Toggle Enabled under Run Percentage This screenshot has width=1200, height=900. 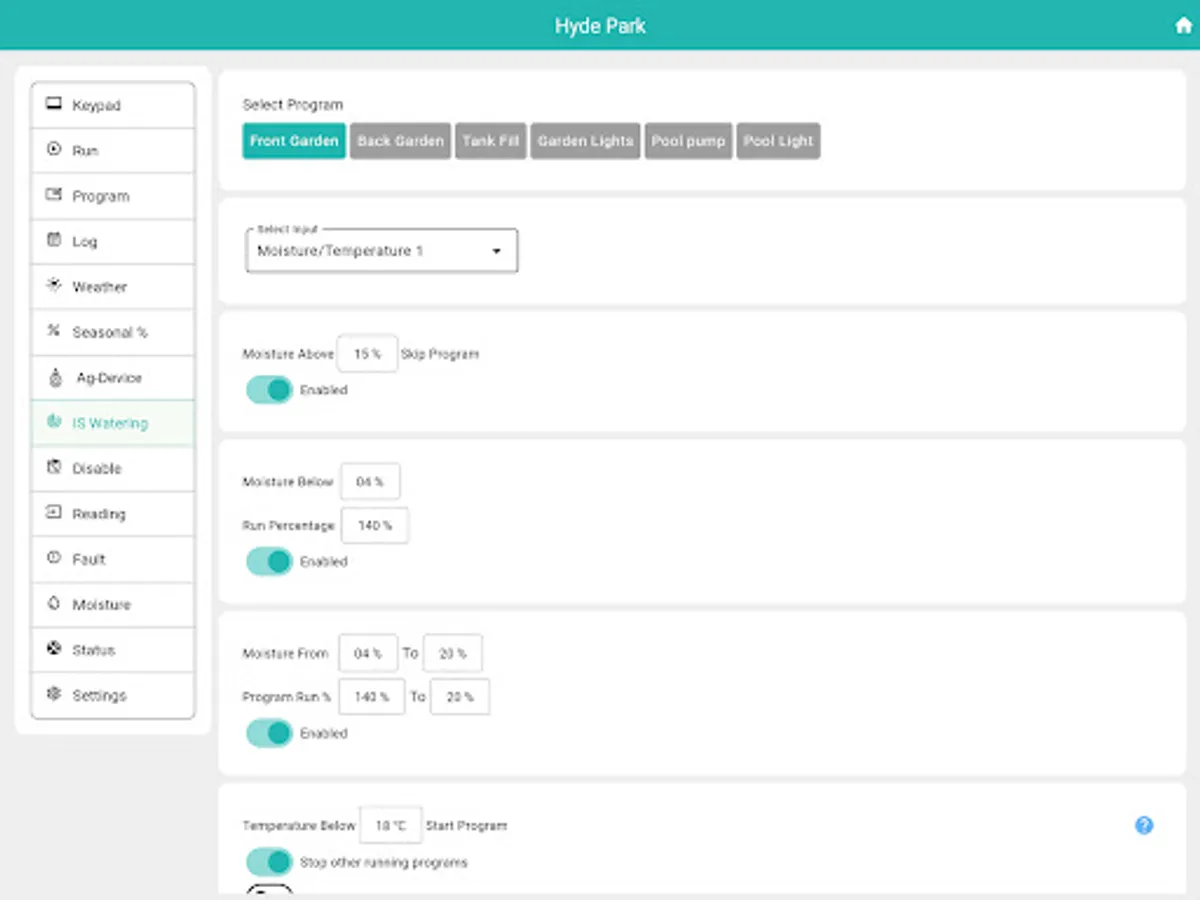click(268, 561)
